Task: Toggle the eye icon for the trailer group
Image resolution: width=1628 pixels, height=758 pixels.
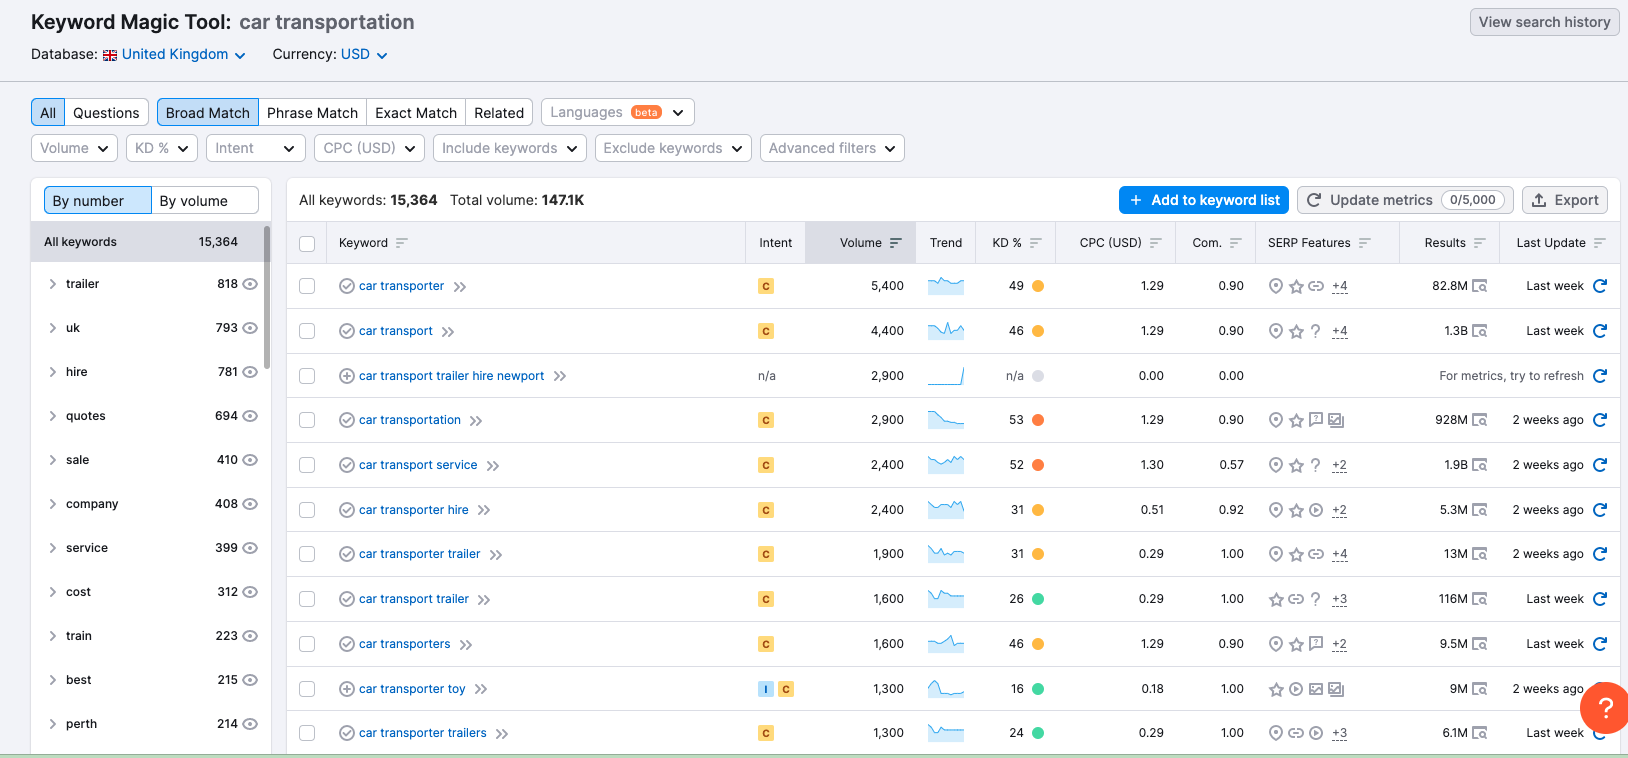Action: coord(250,284)
